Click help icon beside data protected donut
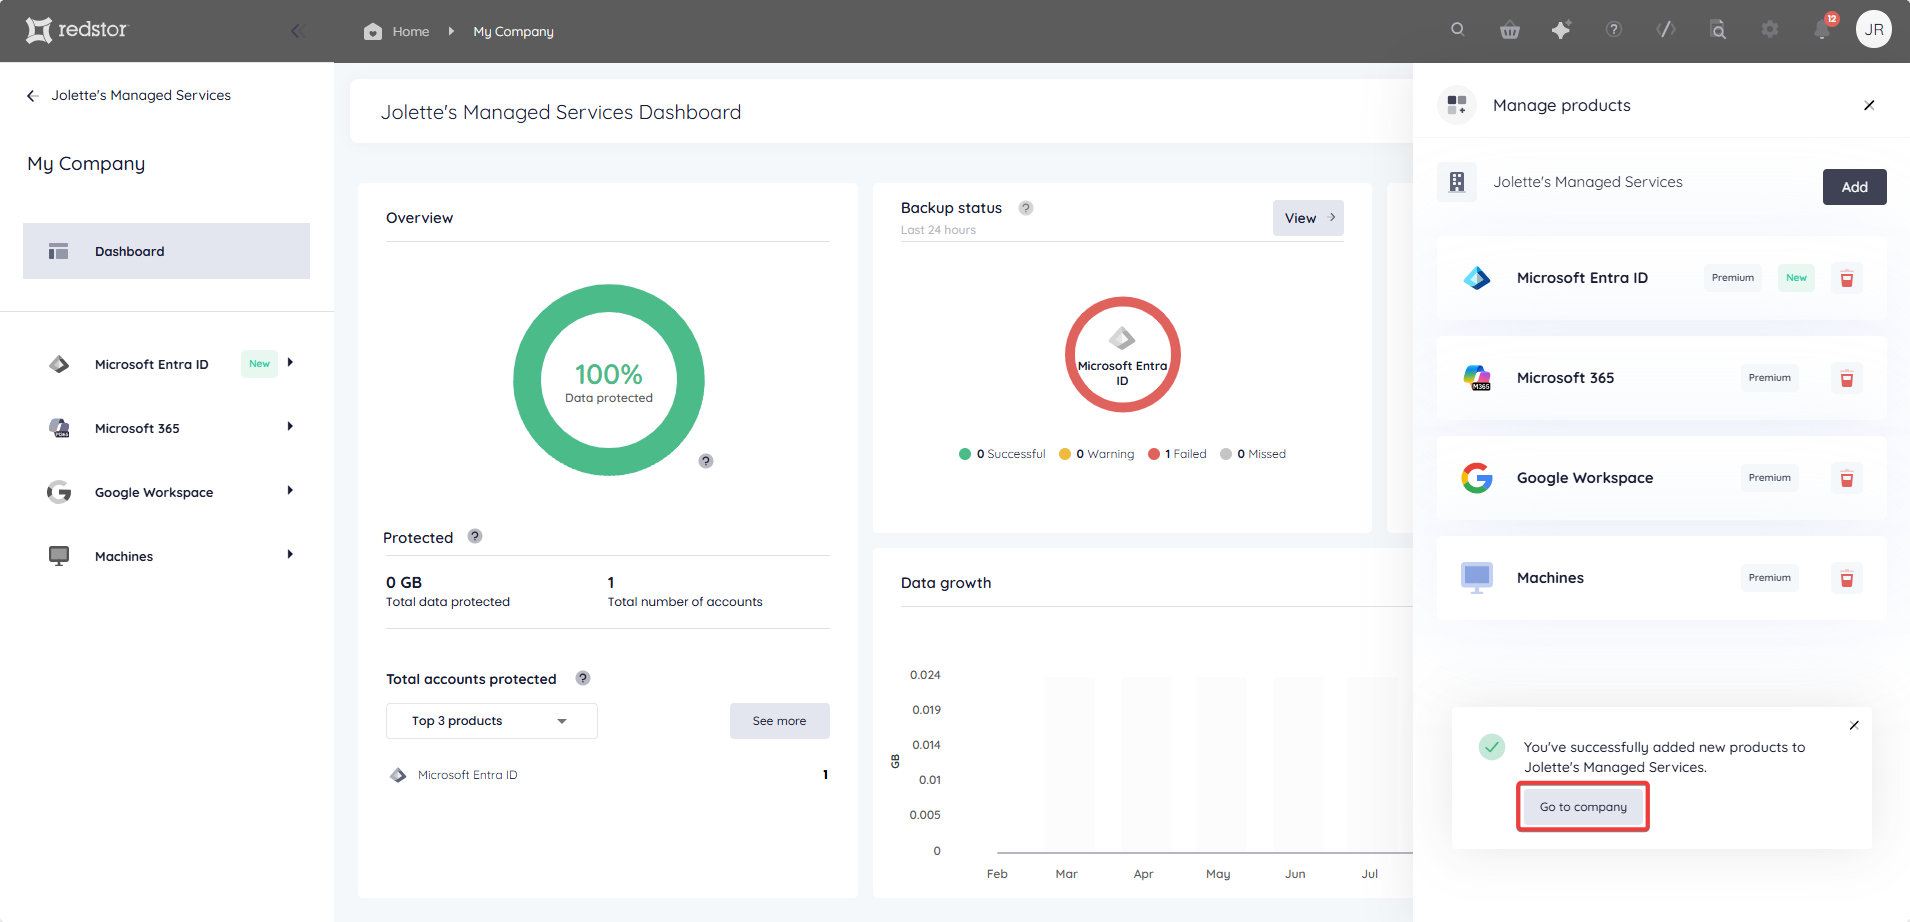 coord(706,461)
